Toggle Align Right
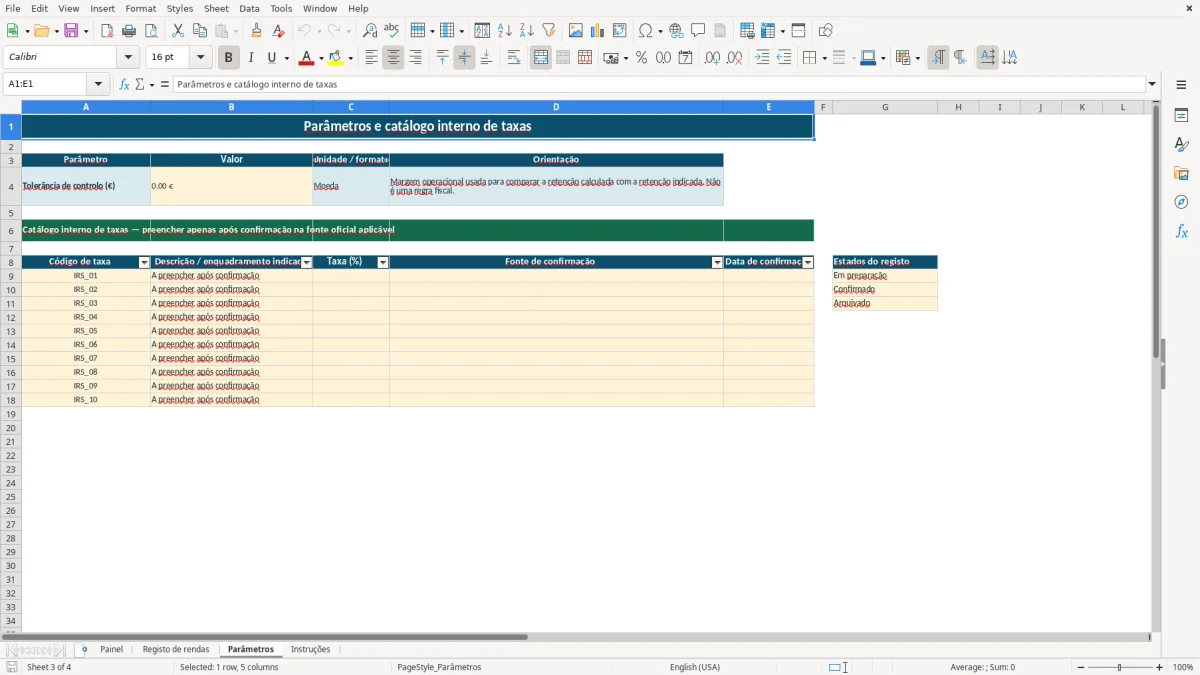 (415, 58)
